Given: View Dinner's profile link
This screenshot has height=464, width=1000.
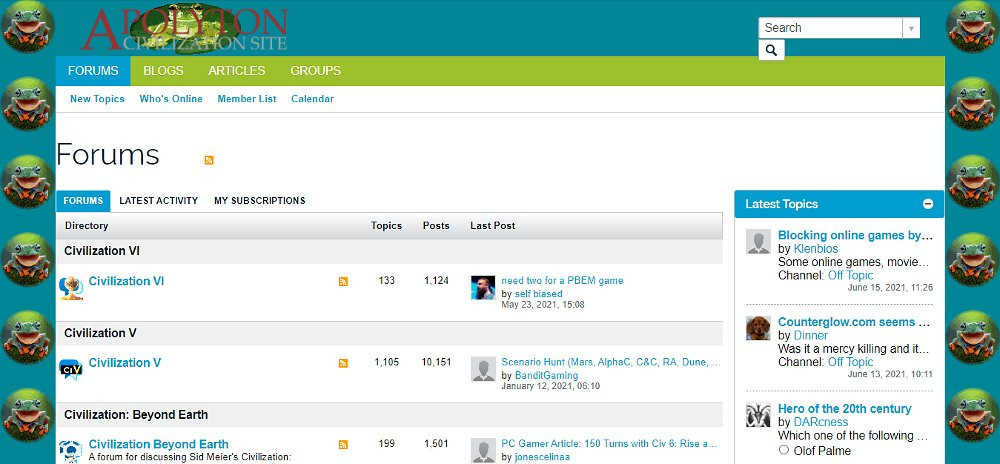Looking at the screenshot, I should coord(811,335).
